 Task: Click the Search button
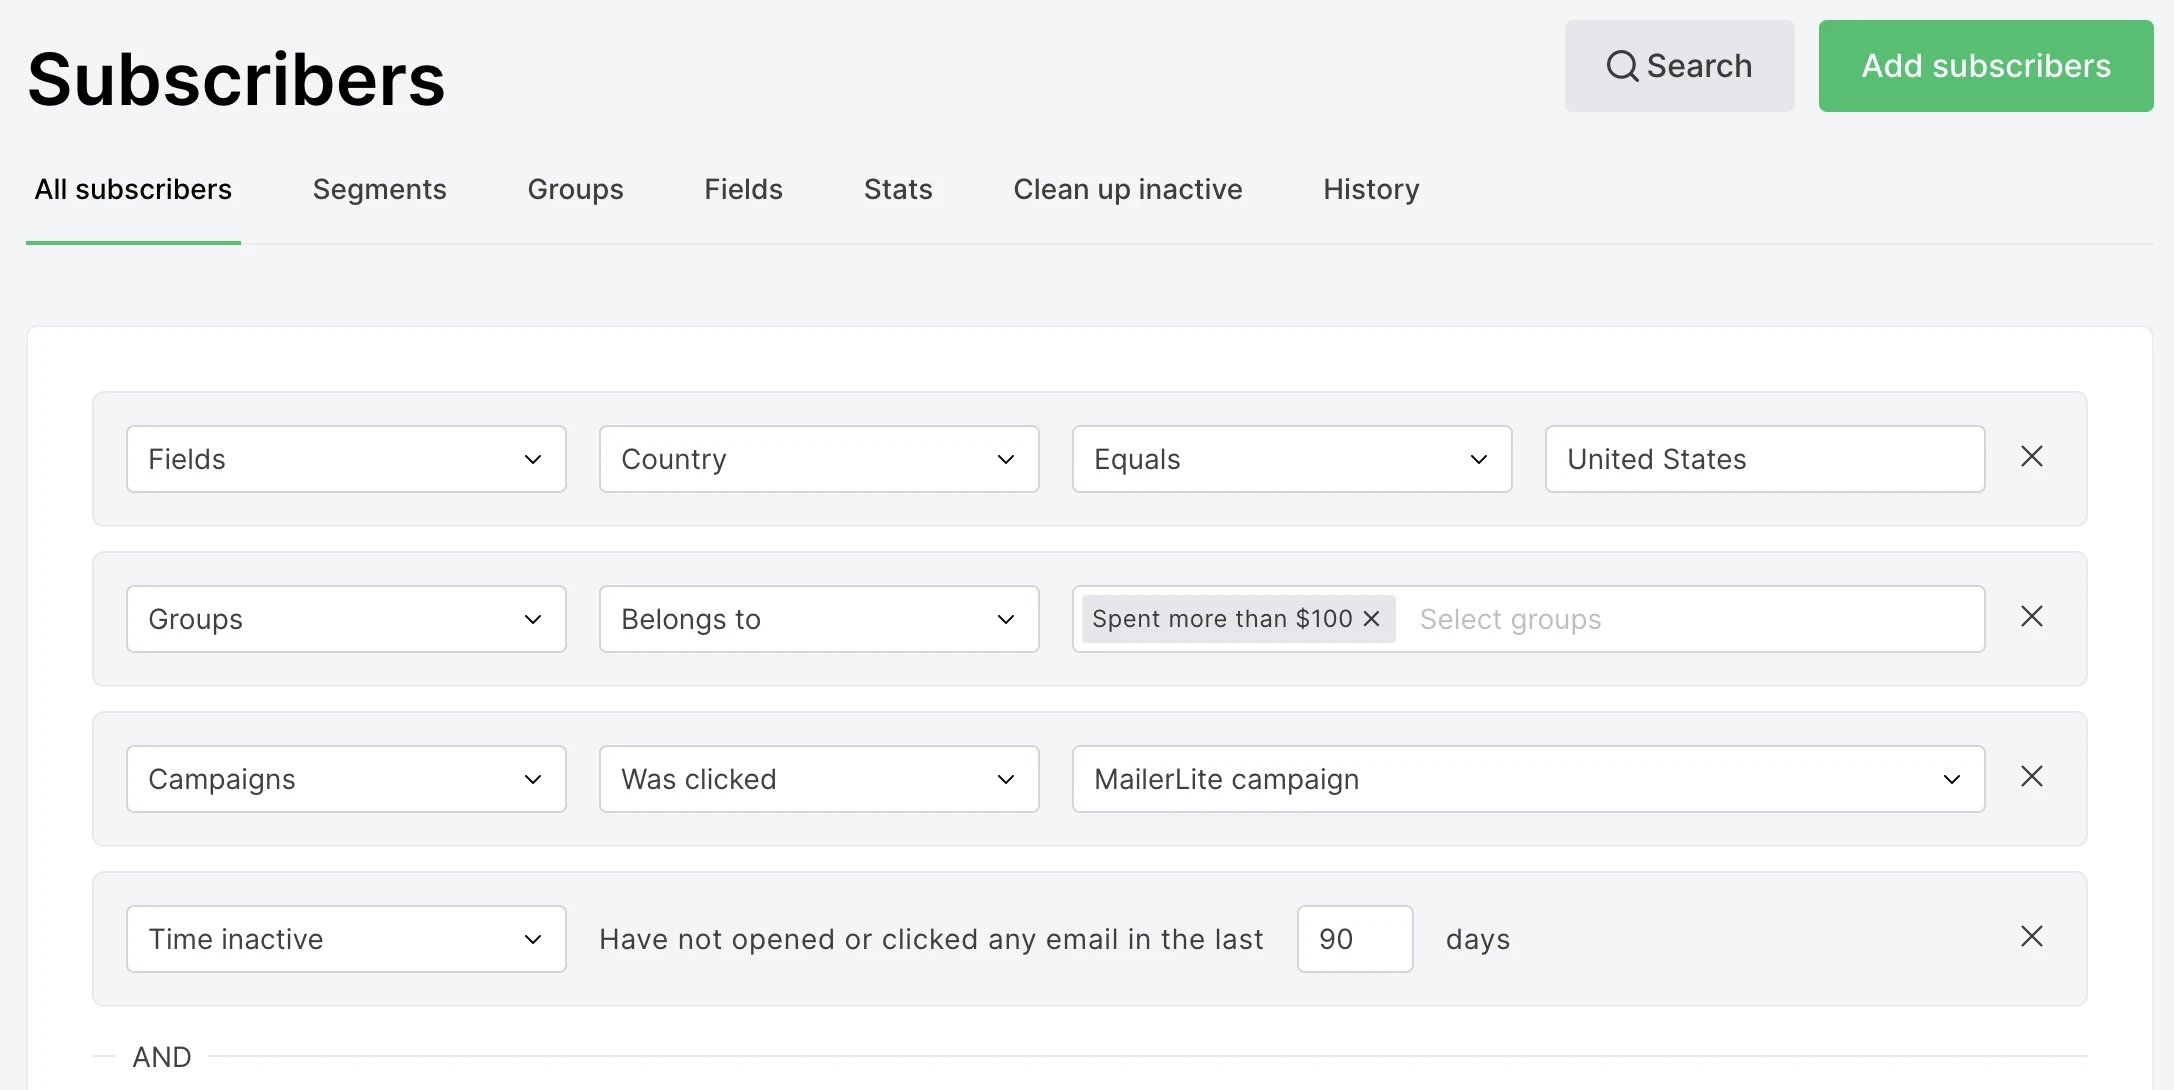(1679, 66)
